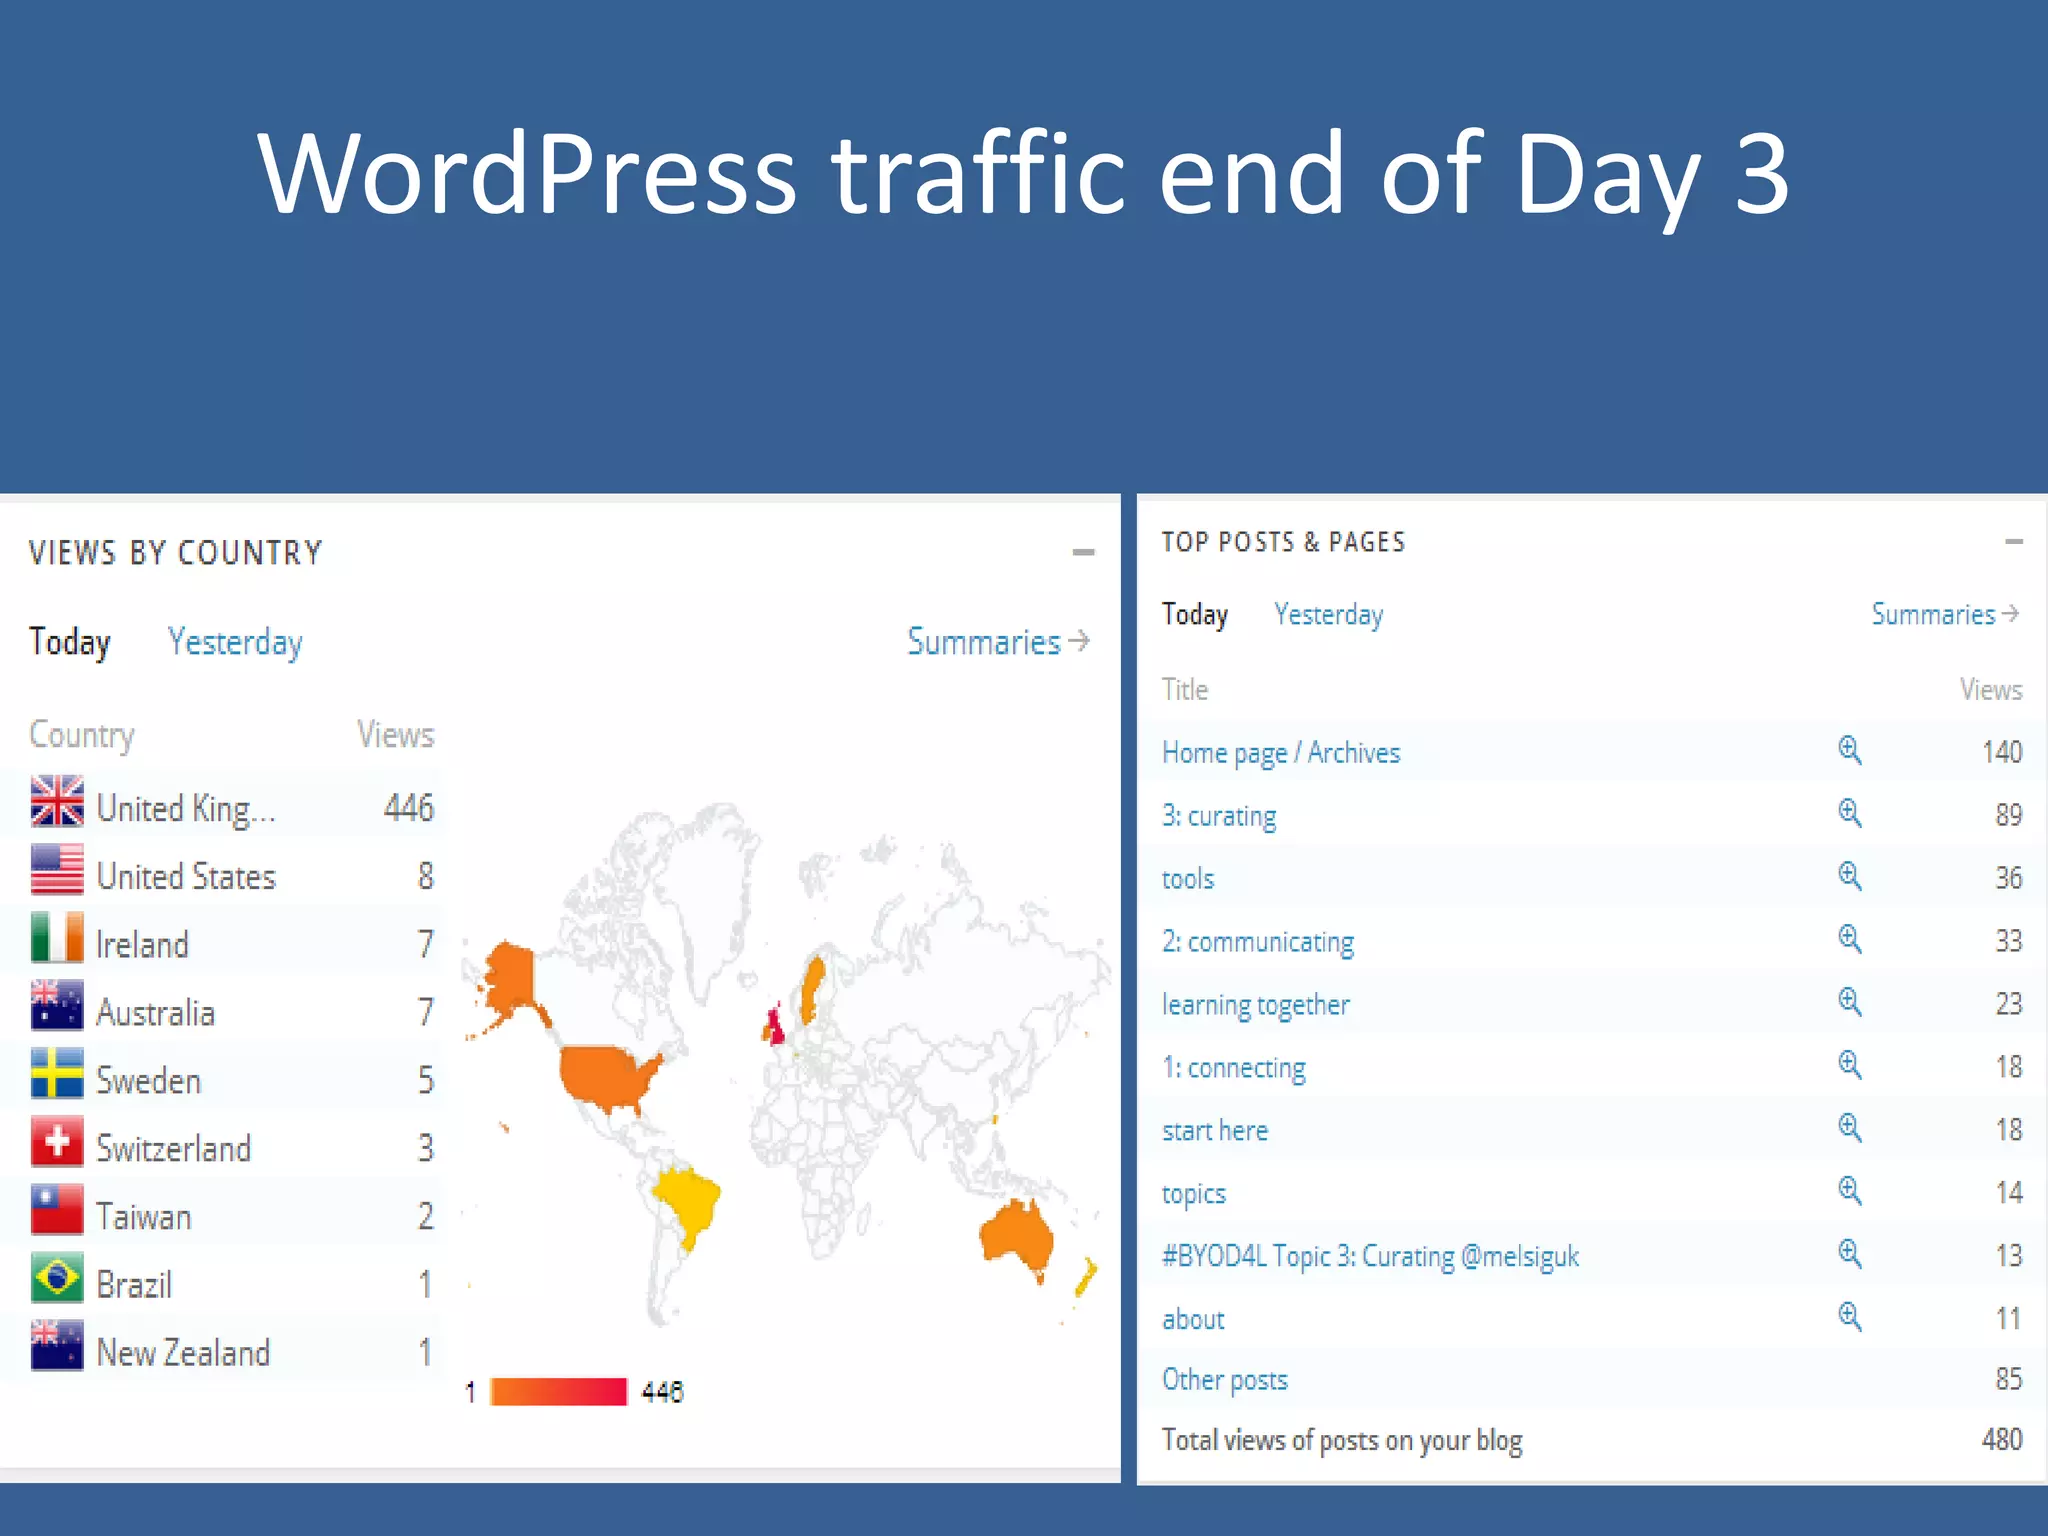Open the 1: connecting post link
This screenshot has width=2048, height=1536.
pos(1234,1068)
